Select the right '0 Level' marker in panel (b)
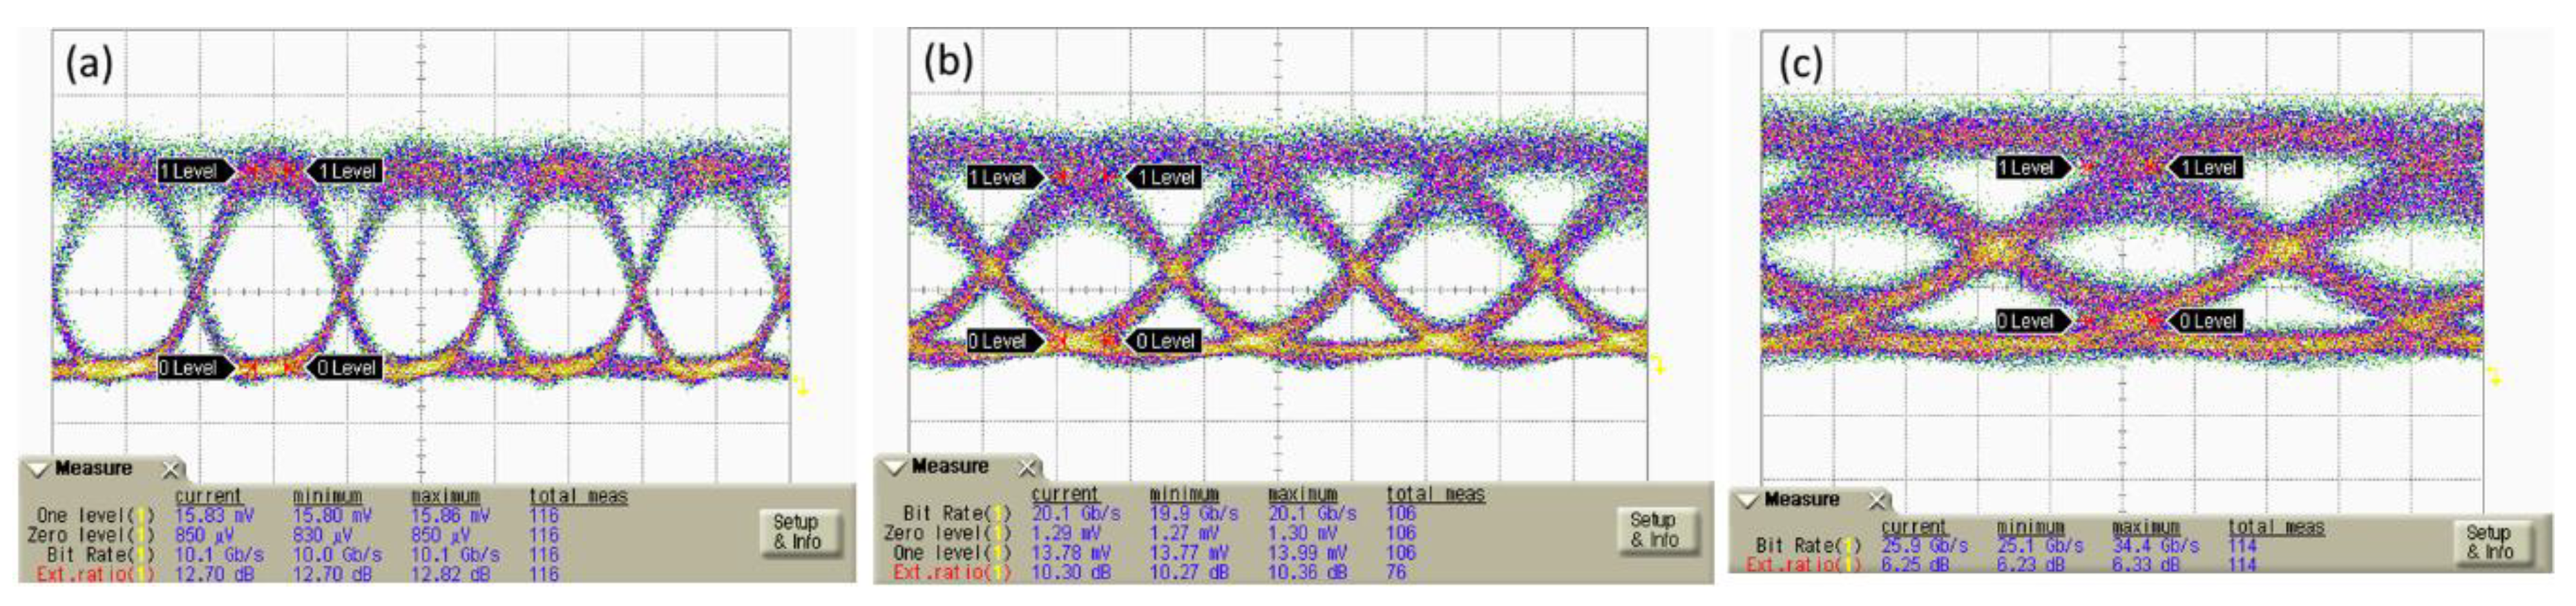 point(1163,341)
